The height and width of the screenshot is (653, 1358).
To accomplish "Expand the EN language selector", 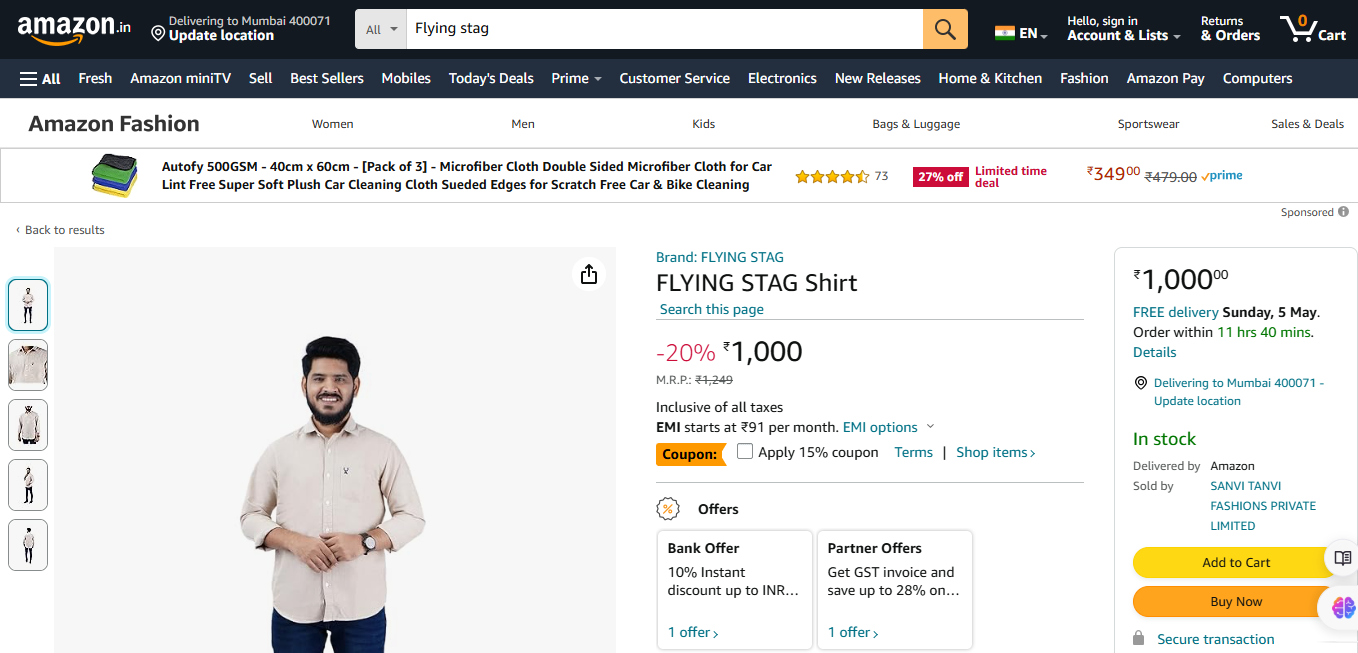I will click(x=1021, y=33).
